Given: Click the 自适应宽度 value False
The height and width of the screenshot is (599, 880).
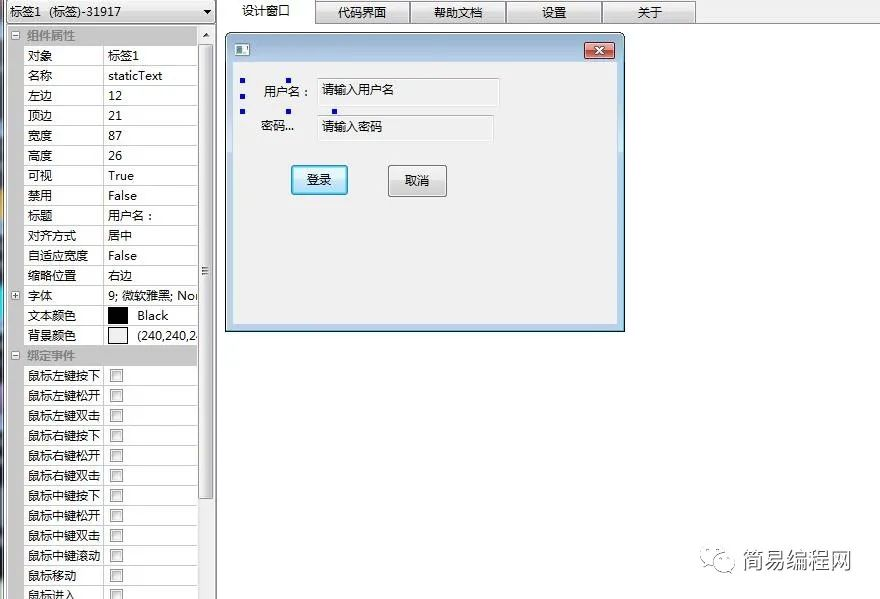Looking at the screenshot, I should click(x=150, y=256).
